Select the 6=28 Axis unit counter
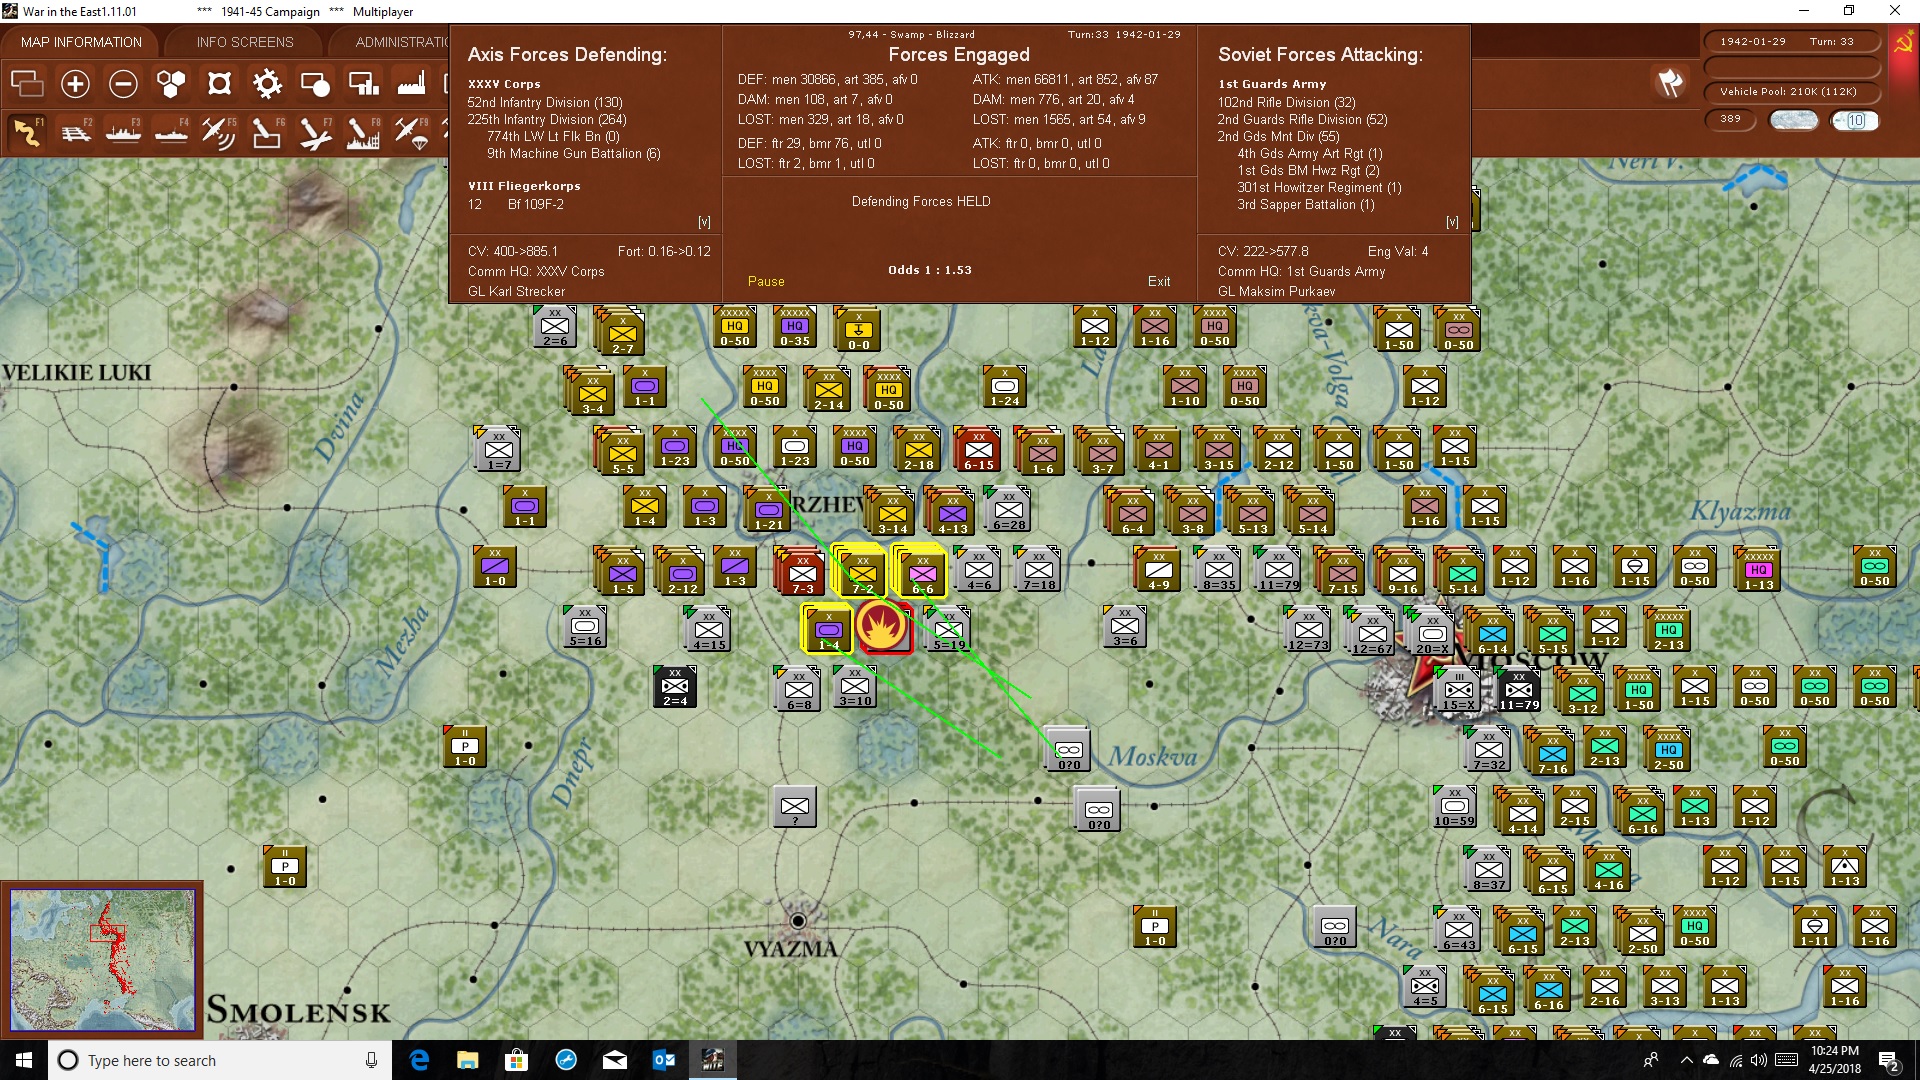Image resolution: width=1920 pixels, height=1080 pixels. [x=1009, y=509]
